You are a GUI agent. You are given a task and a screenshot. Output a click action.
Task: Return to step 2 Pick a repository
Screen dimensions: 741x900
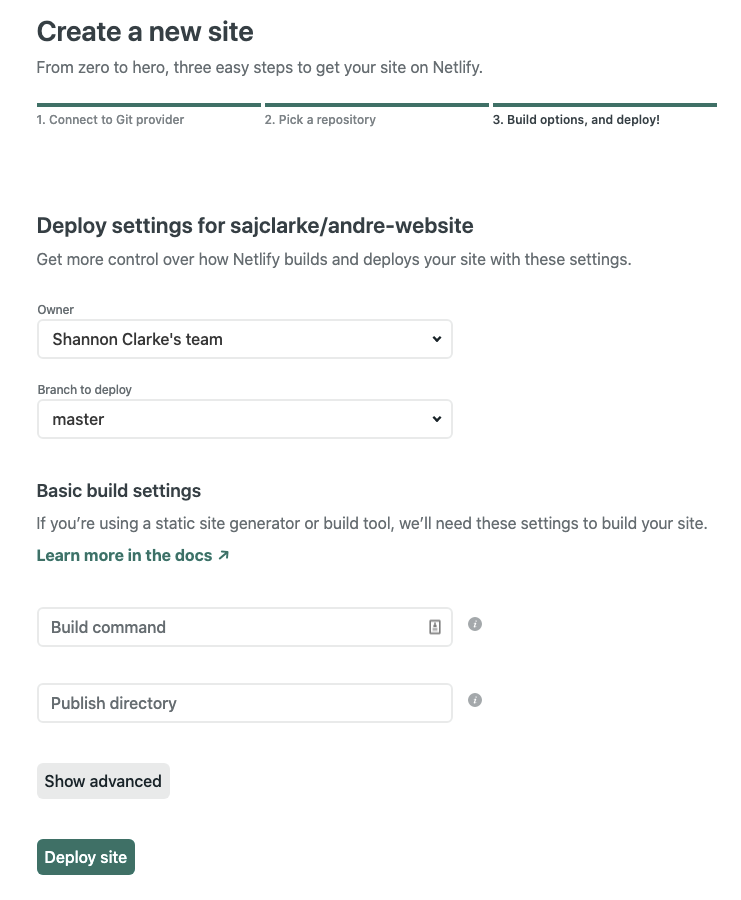click(x=320, y=119)
